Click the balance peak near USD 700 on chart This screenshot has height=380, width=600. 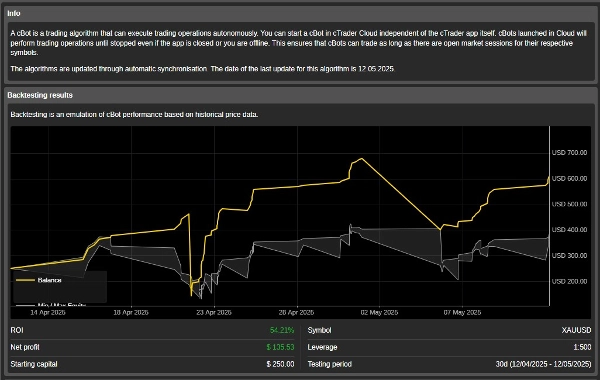coord(362,158)
